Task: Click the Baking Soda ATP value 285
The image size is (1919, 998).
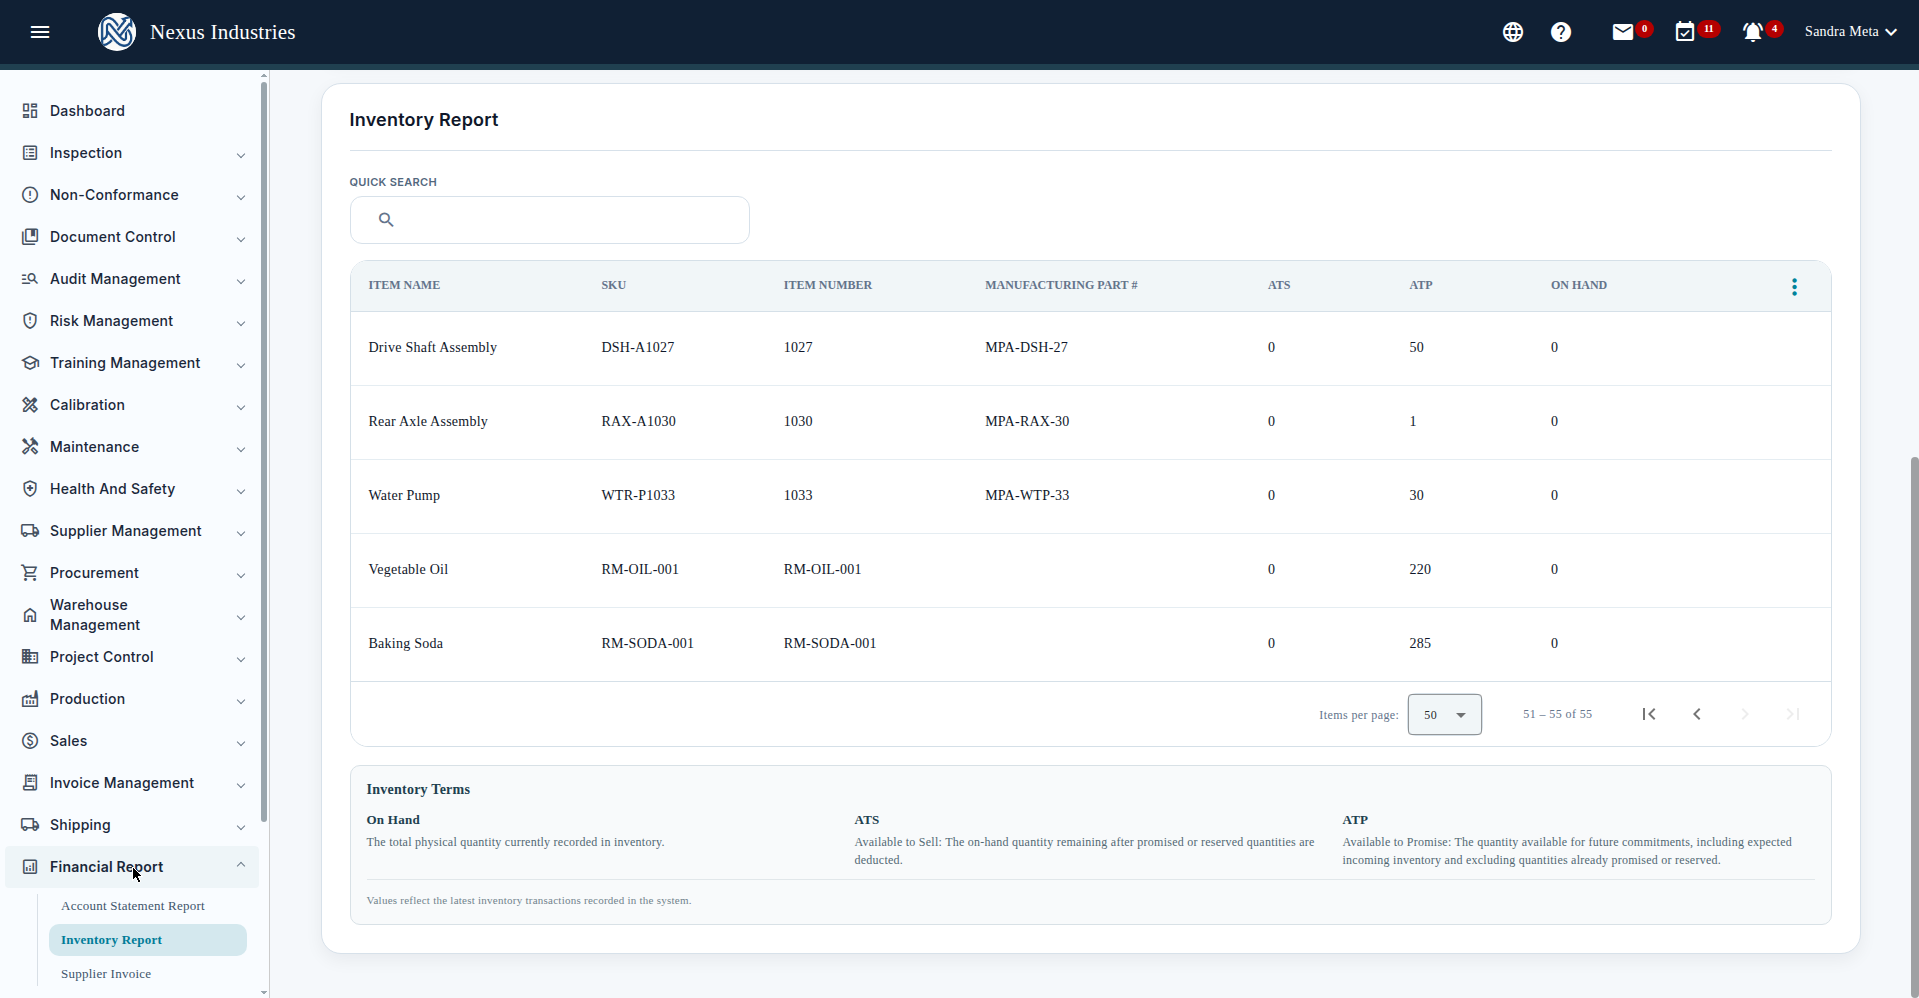Action: point(1420,643)
